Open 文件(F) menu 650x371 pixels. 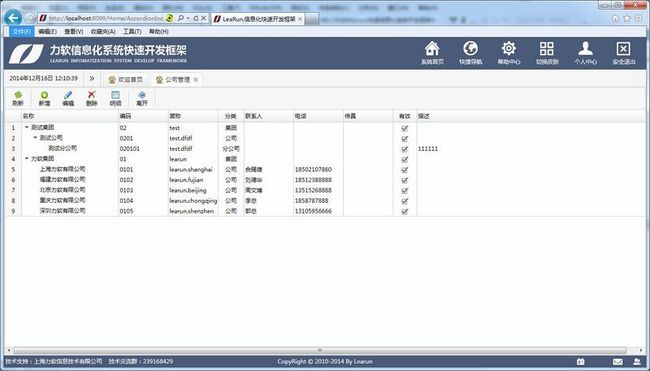[22, 32]
